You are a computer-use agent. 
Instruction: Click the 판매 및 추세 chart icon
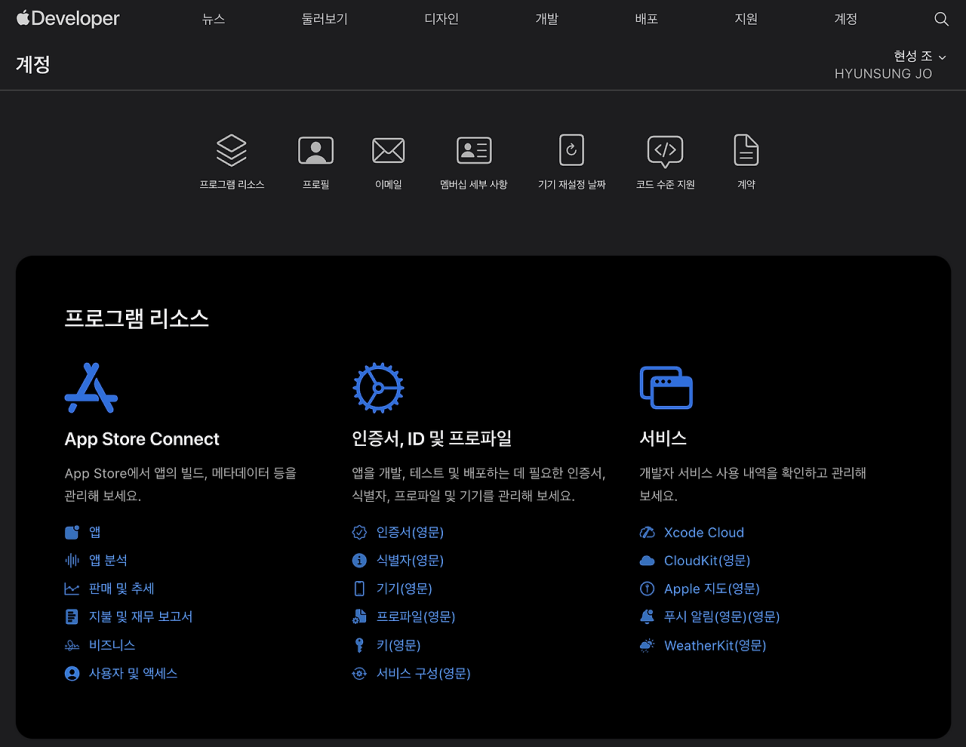(x=72, y=589)
